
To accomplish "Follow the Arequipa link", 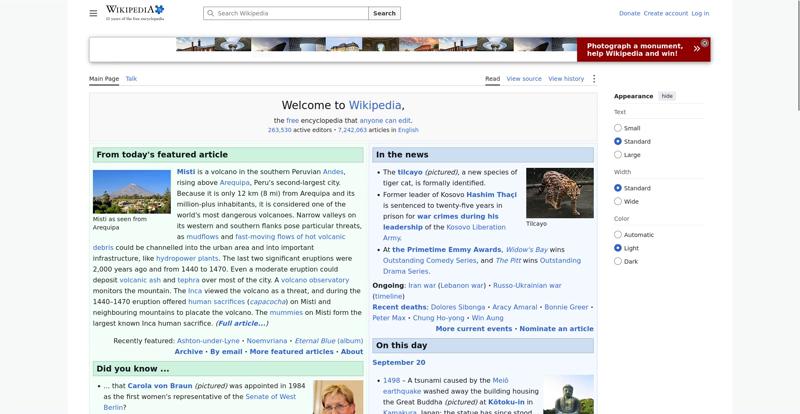I will tap(234, 182).
